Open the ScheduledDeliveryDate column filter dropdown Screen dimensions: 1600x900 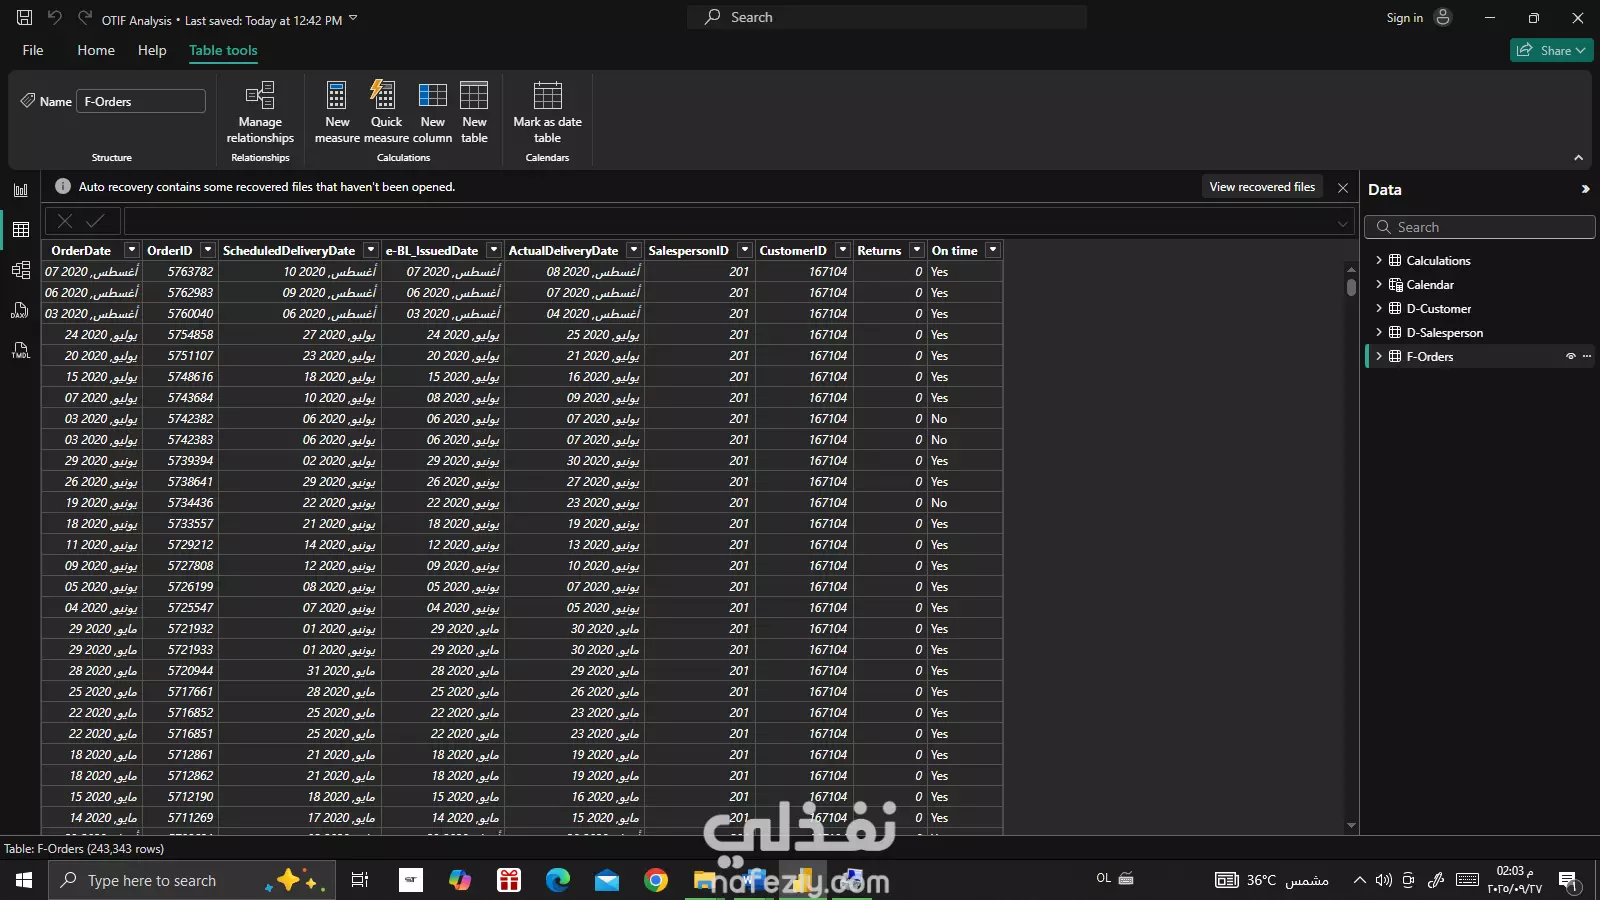(x=371, y=250)
